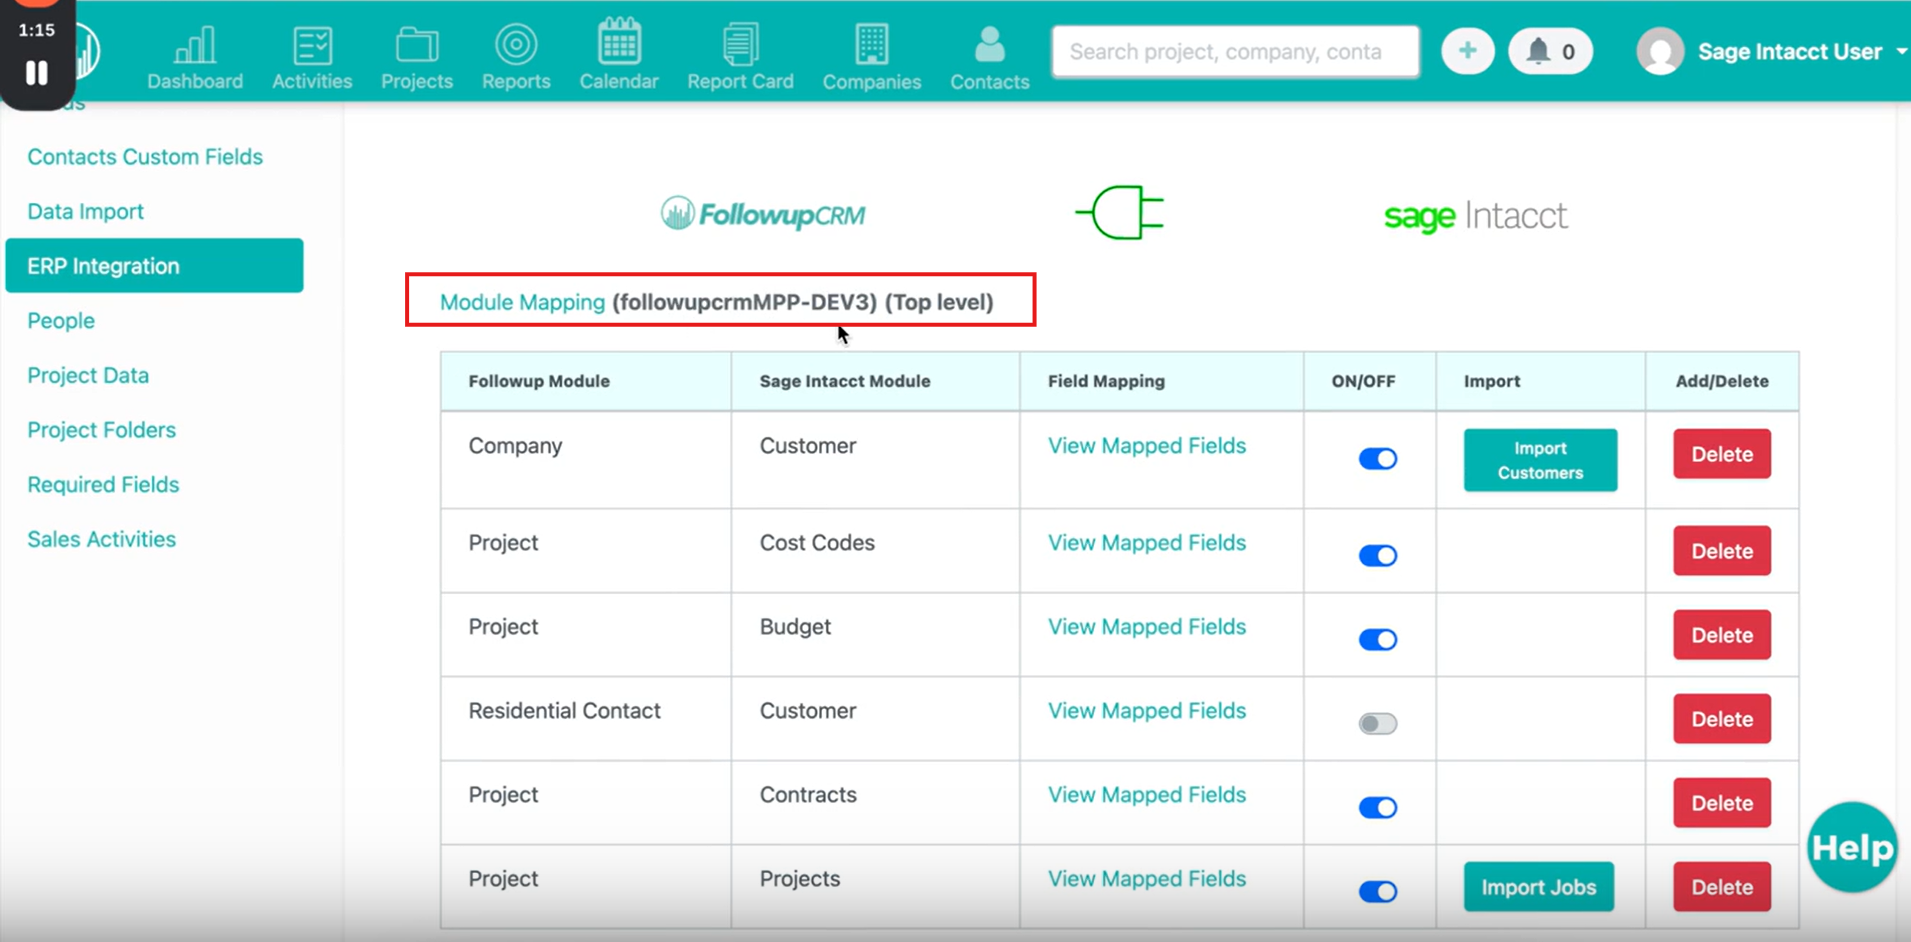
Task: Open Data Import in the sidebar
Action: 85,211
